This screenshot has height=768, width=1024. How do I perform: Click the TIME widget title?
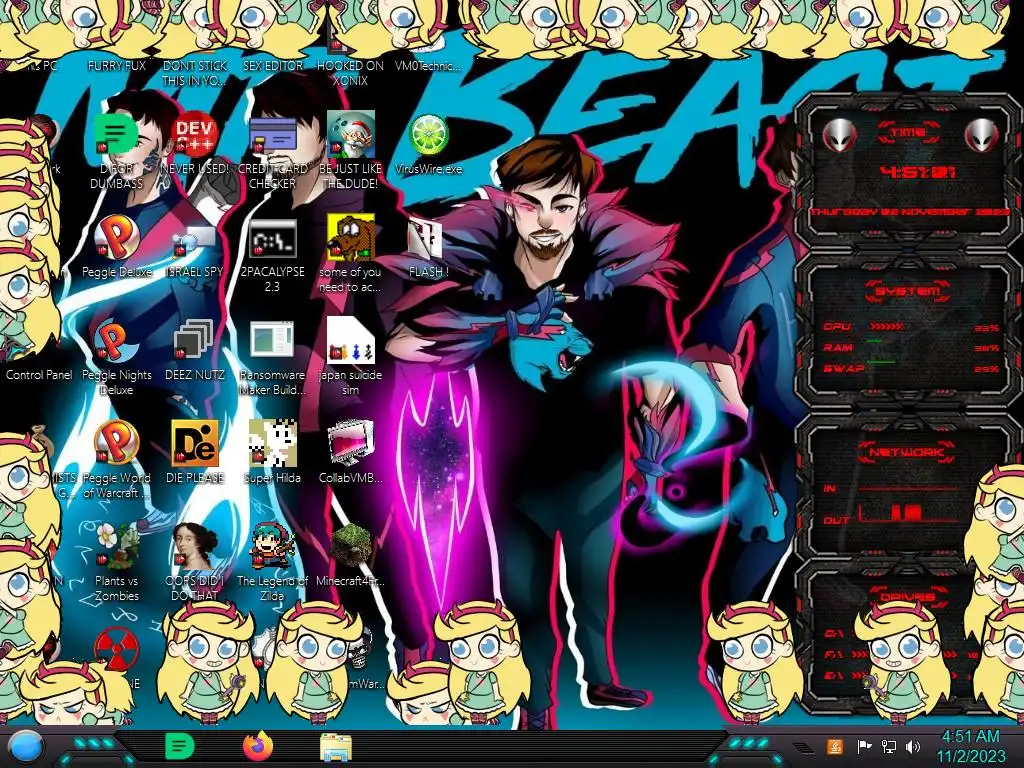click(x=908, y=132)
